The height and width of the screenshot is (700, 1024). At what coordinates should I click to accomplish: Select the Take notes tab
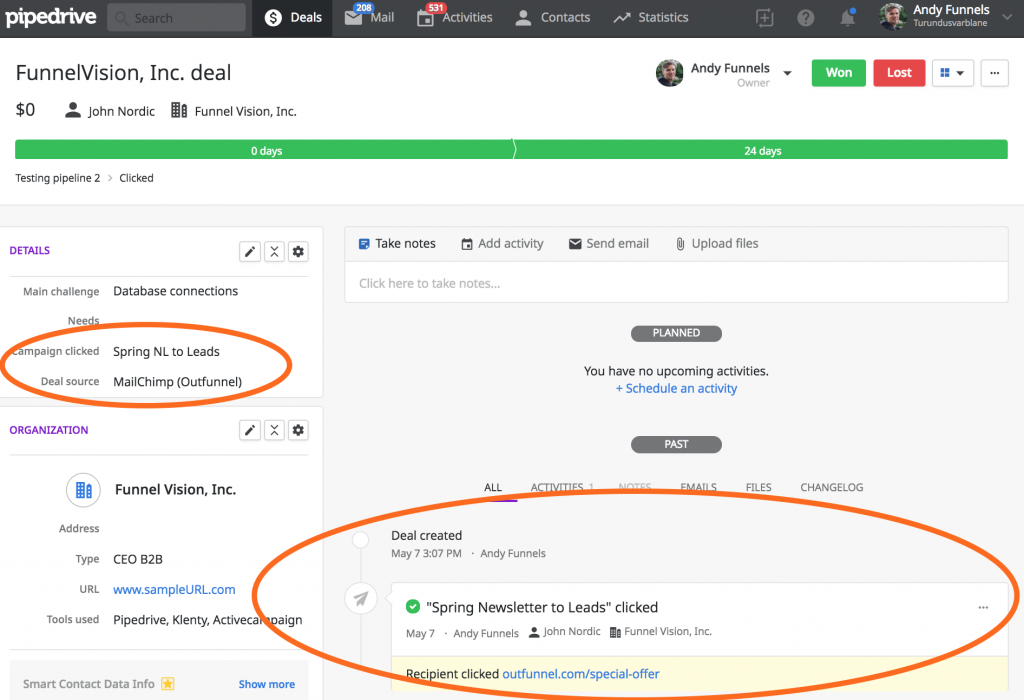[397, 244]
